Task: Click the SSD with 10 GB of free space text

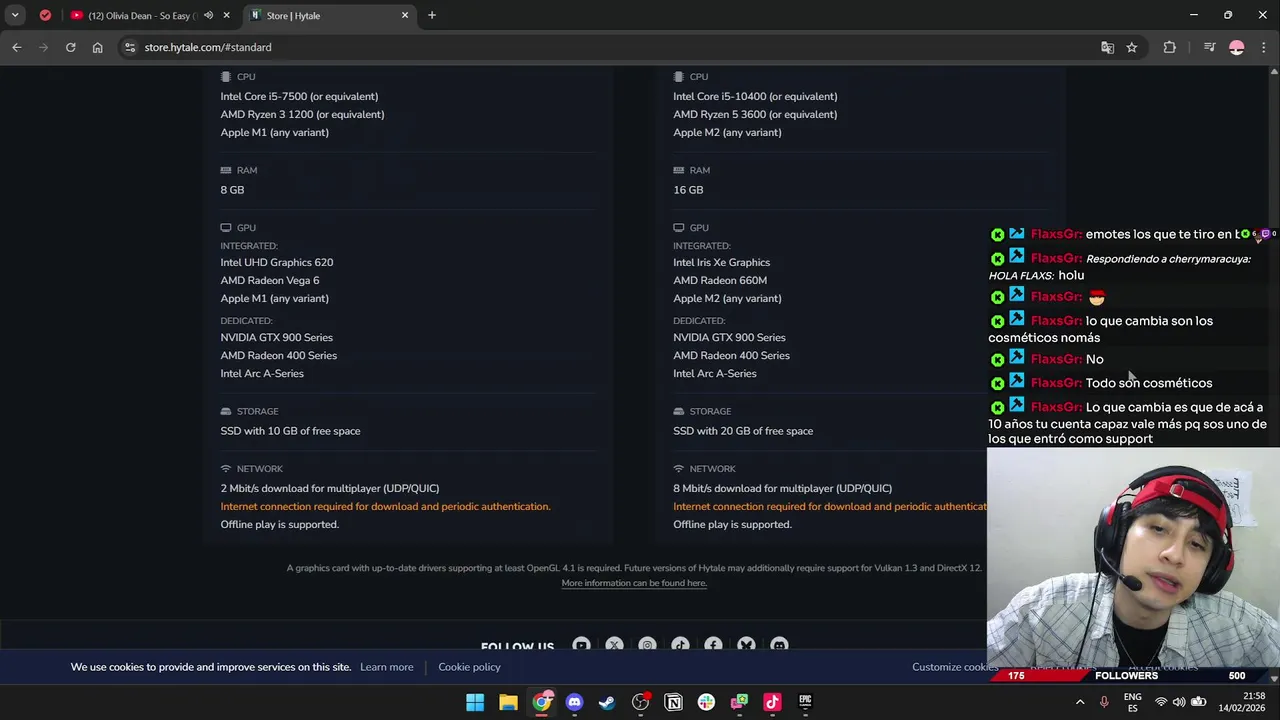Action: pyautogui.click(x=290, y=431)
